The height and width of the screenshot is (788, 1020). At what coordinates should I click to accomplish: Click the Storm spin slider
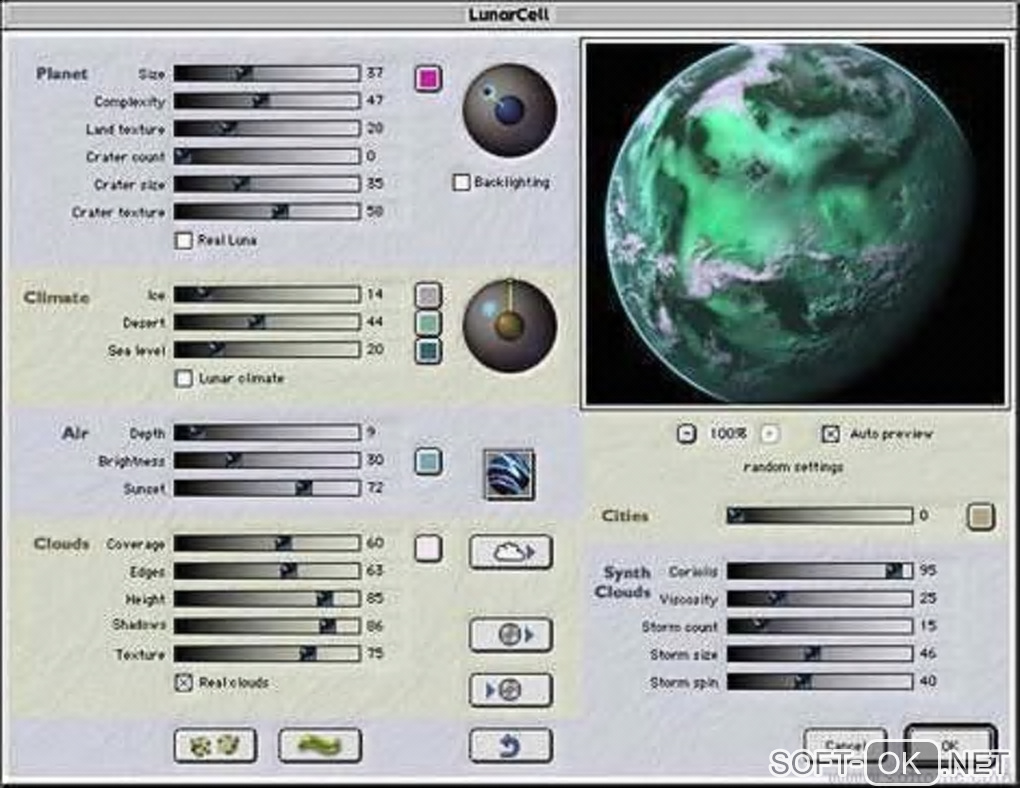pyautogui.click(x=820, y=682)
